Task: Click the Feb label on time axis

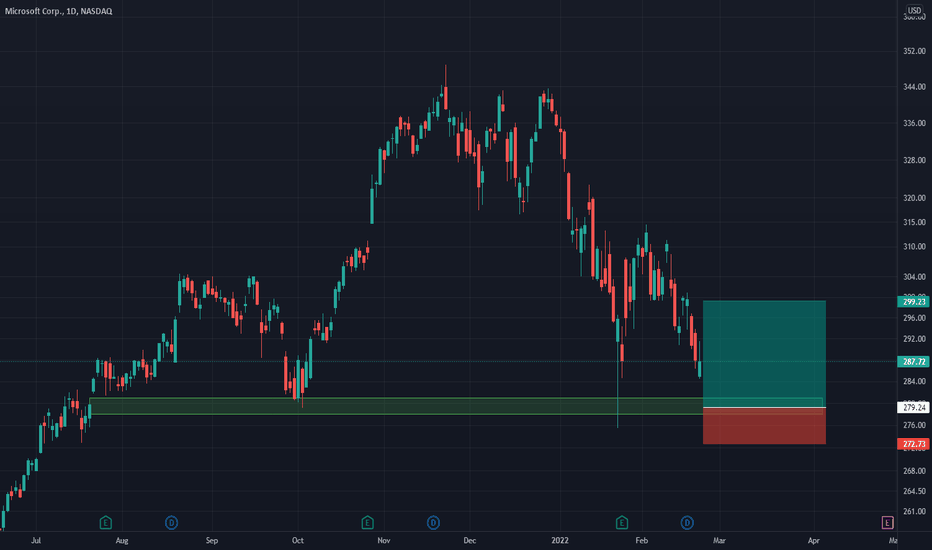Action: [641, 540]
